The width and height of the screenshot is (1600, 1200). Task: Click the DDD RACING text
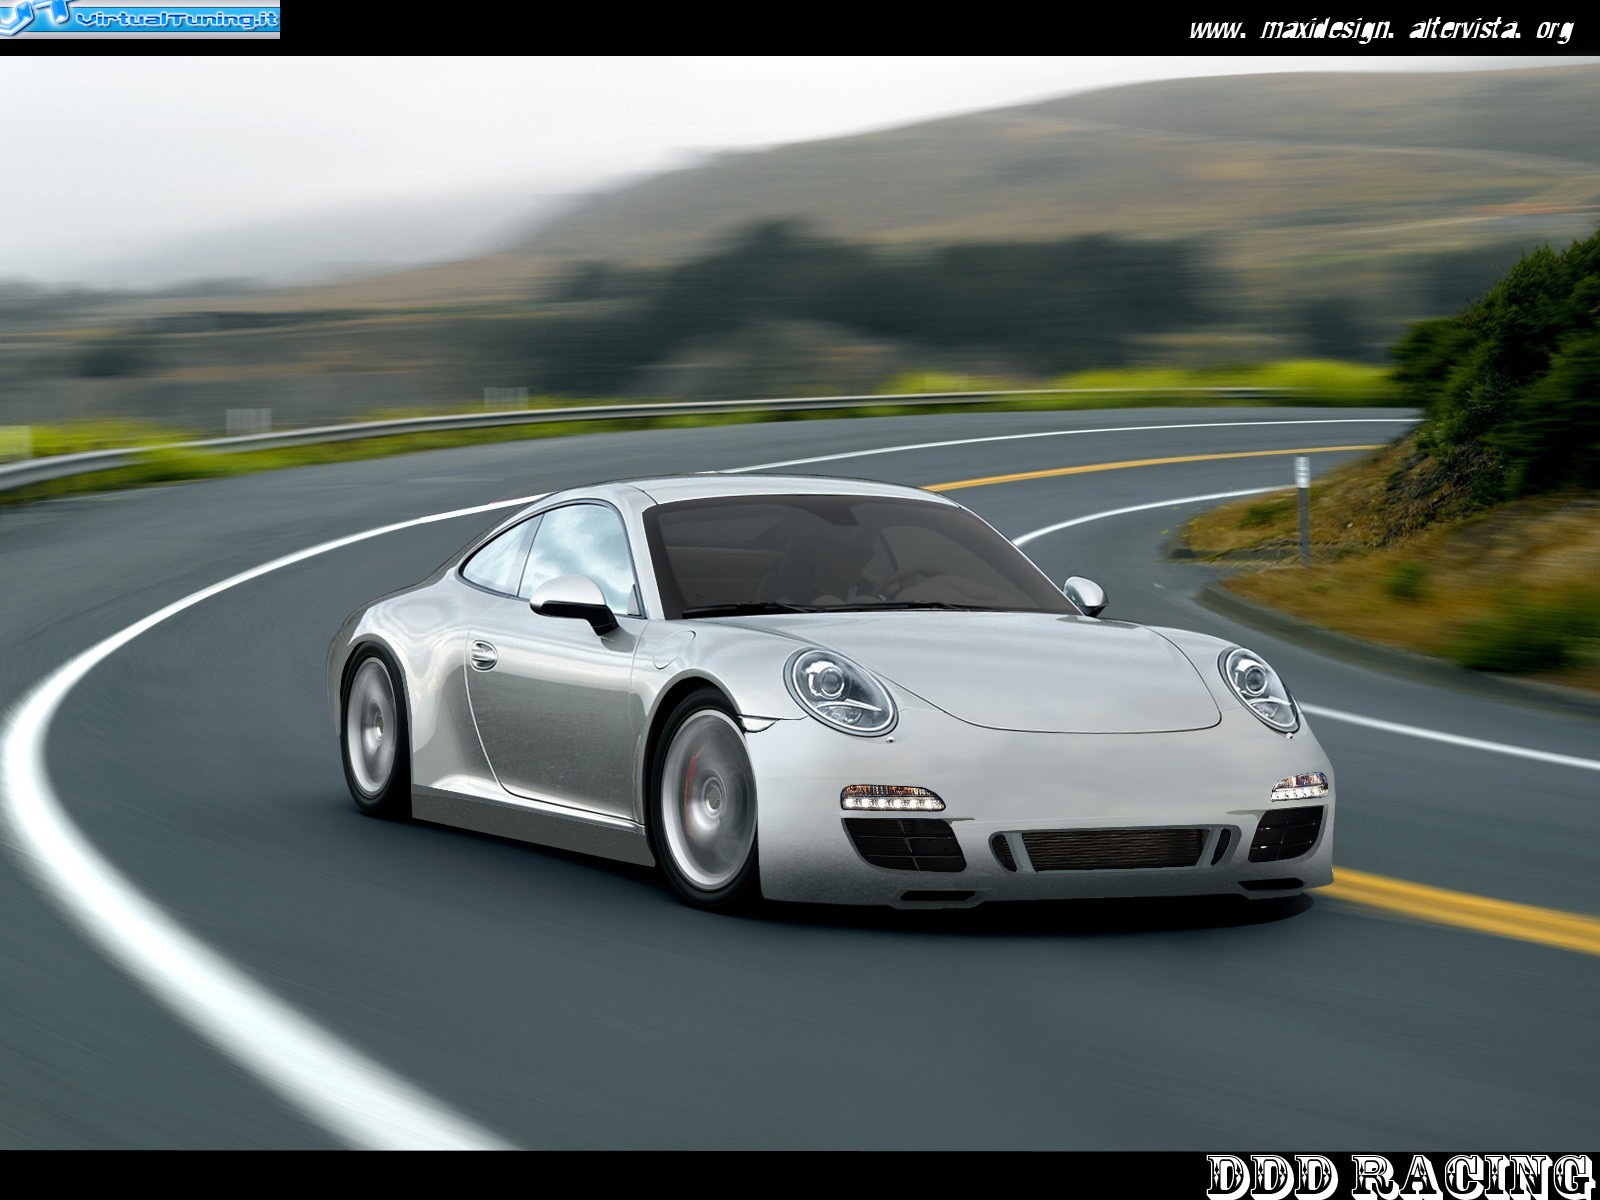tap(1400, 1176)
